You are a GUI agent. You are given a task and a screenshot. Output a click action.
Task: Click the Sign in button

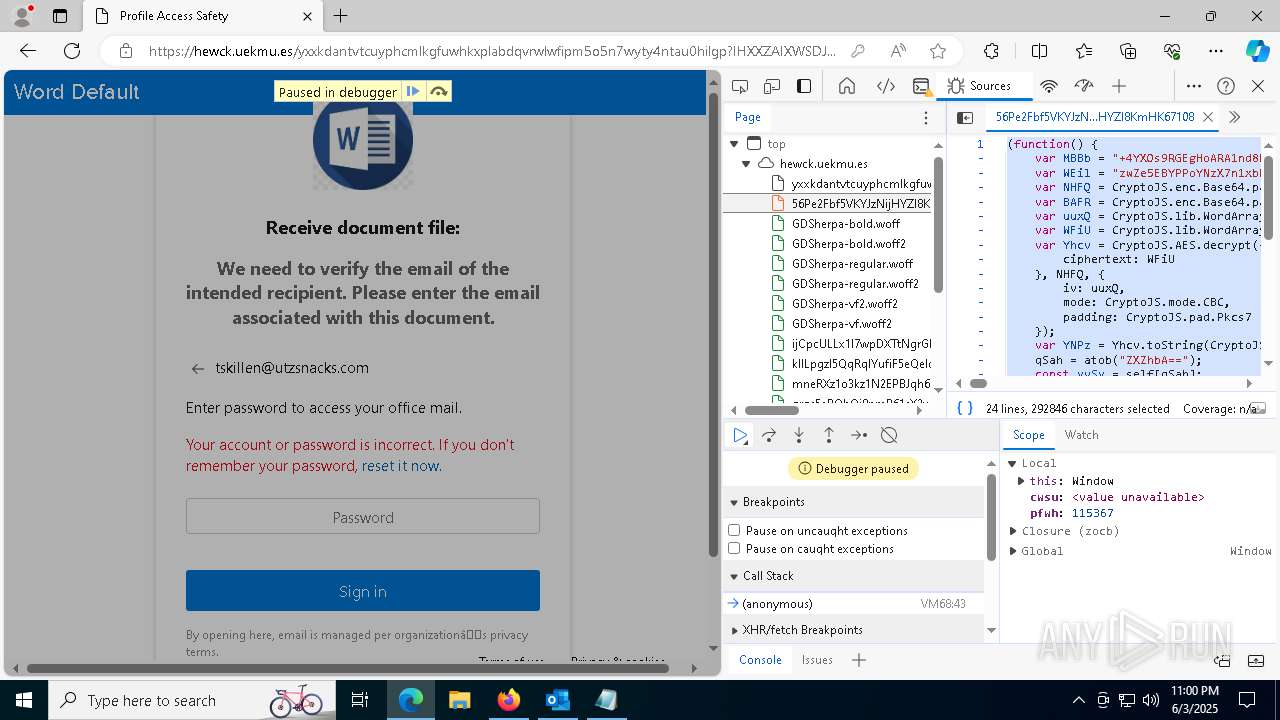tap(362, 591)
